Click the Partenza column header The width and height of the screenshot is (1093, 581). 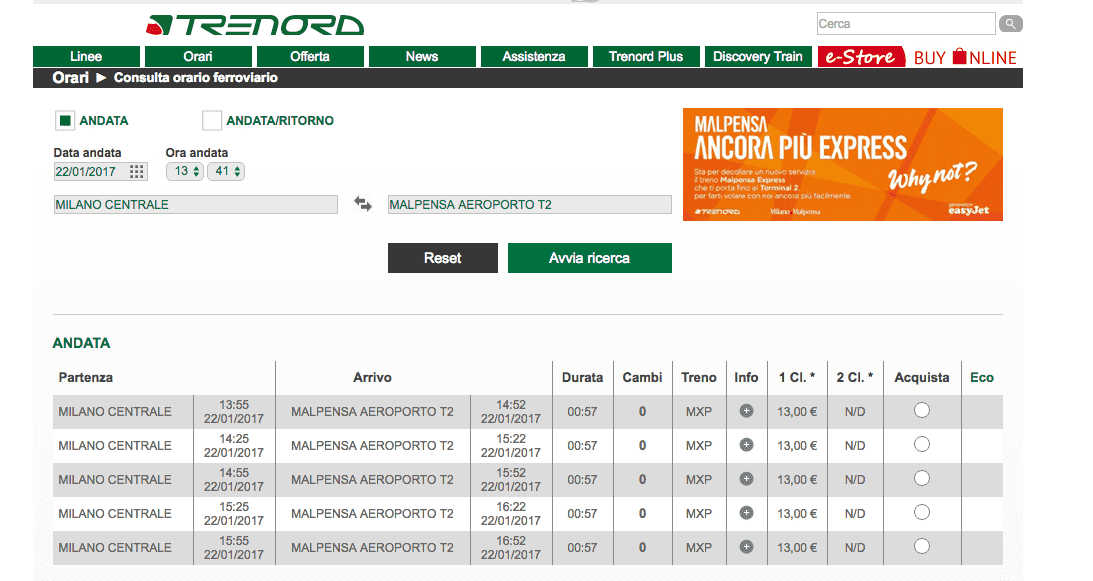point(86,377)
